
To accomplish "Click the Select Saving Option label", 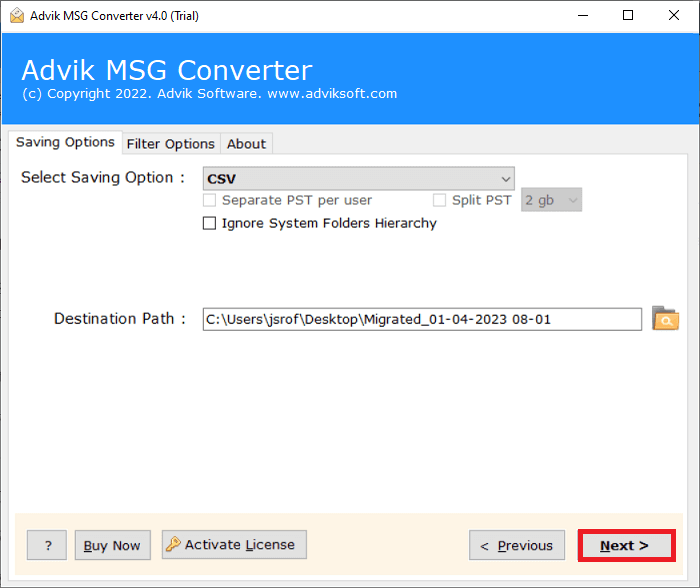I will pos(103,177).
